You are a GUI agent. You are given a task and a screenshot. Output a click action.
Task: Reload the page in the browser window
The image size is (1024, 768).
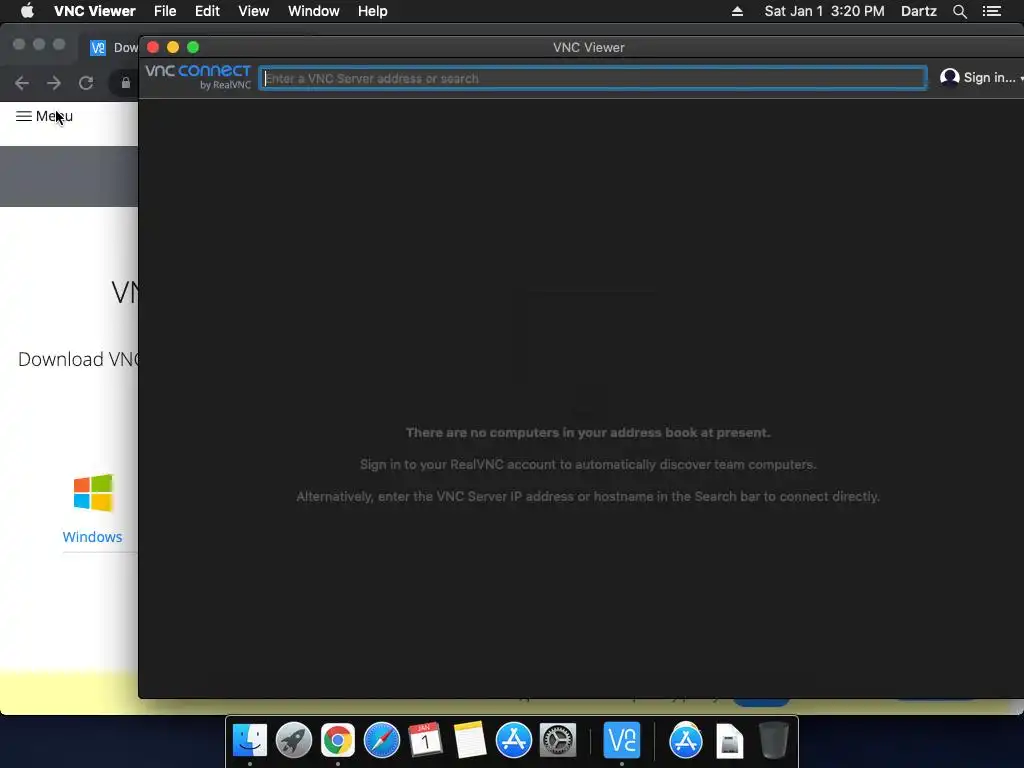(x=86, y=83)
